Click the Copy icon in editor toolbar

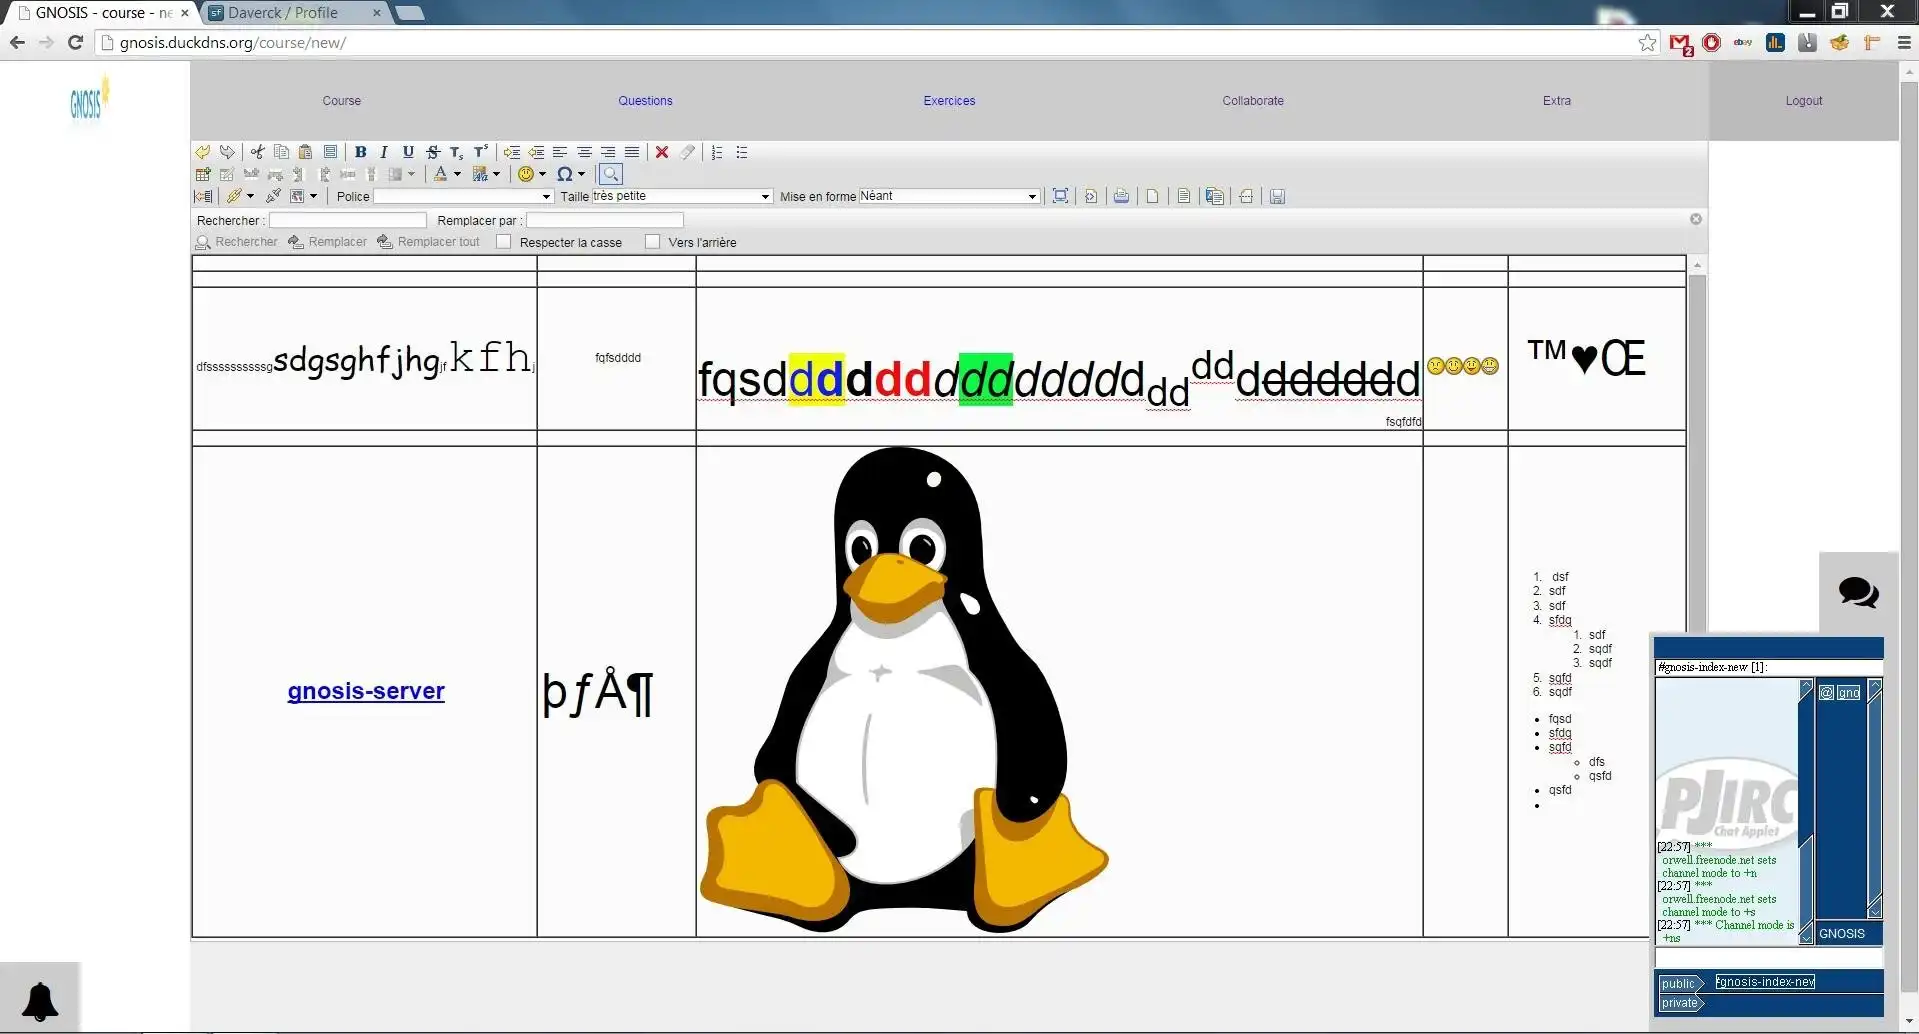click(281, 152)
